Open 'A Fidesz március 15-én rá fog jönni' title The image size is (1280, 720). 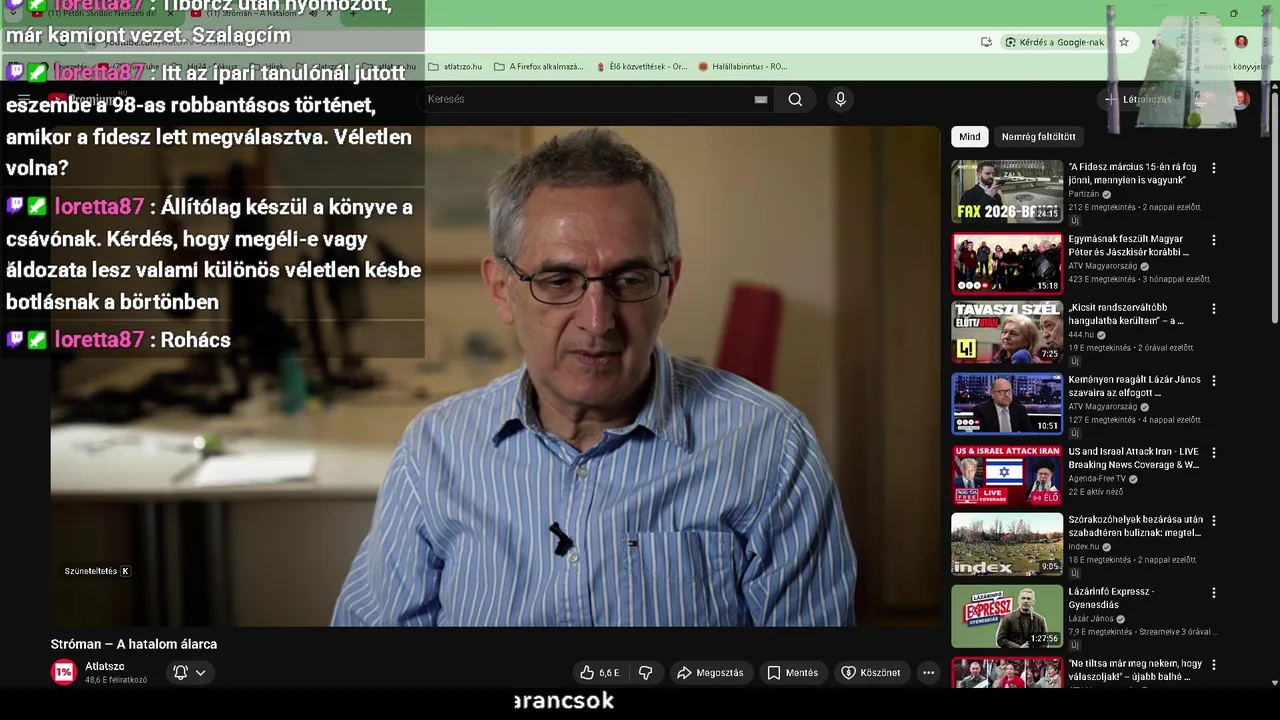point(1132,174)
